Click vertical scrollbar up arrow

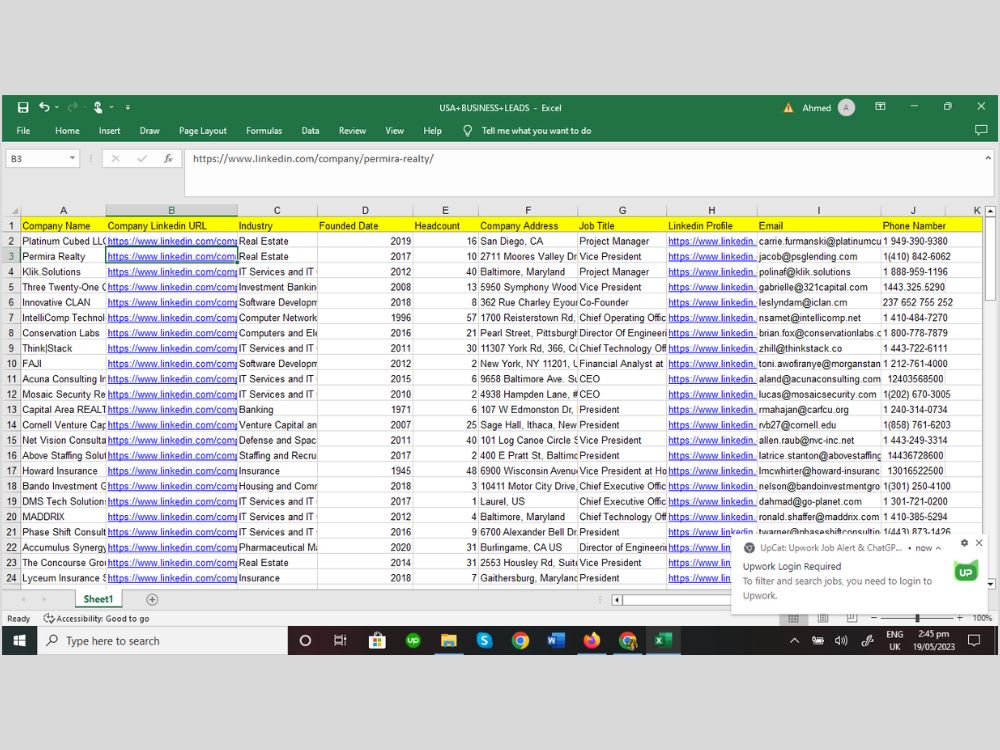click(990, 210)
